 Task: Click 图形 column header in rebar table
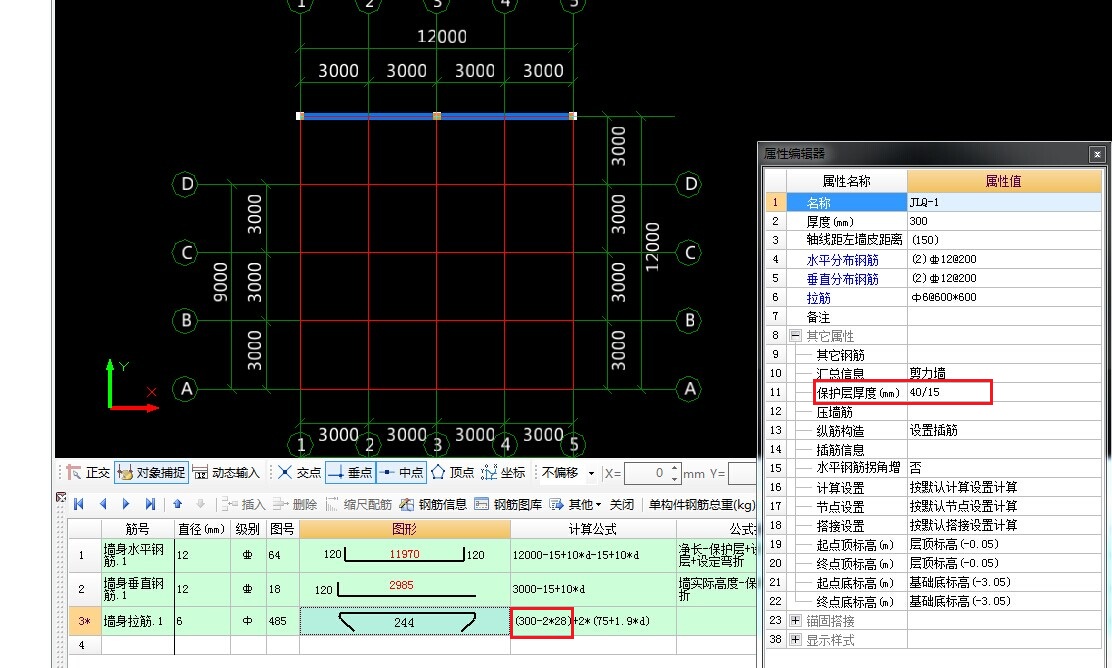tap(405, 529)
